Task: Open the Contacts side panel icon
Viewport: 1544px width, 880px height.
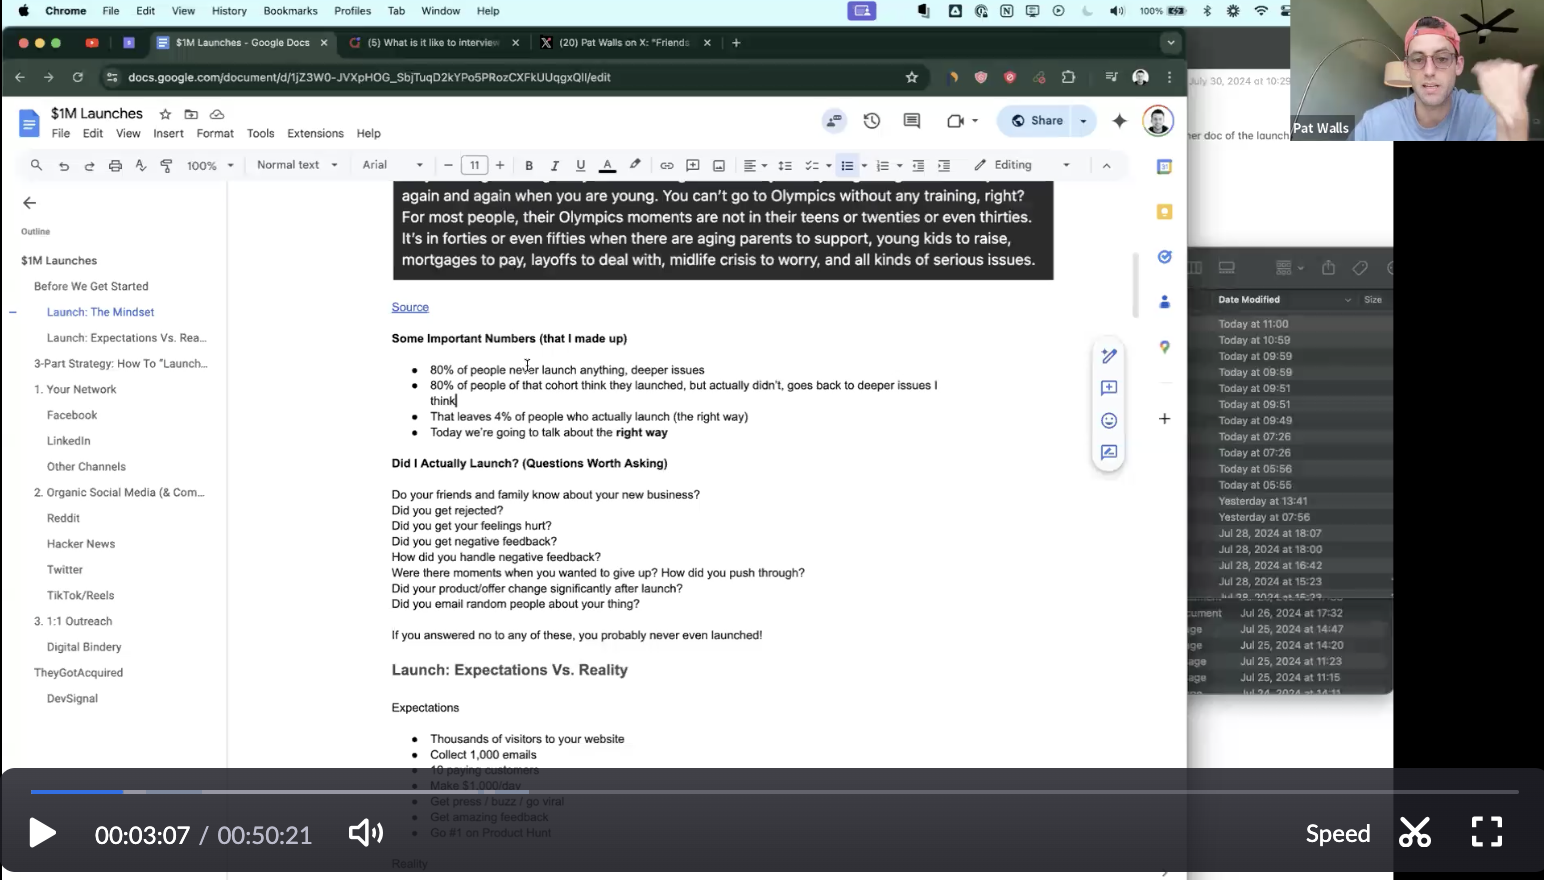Action: [1164, 302]
